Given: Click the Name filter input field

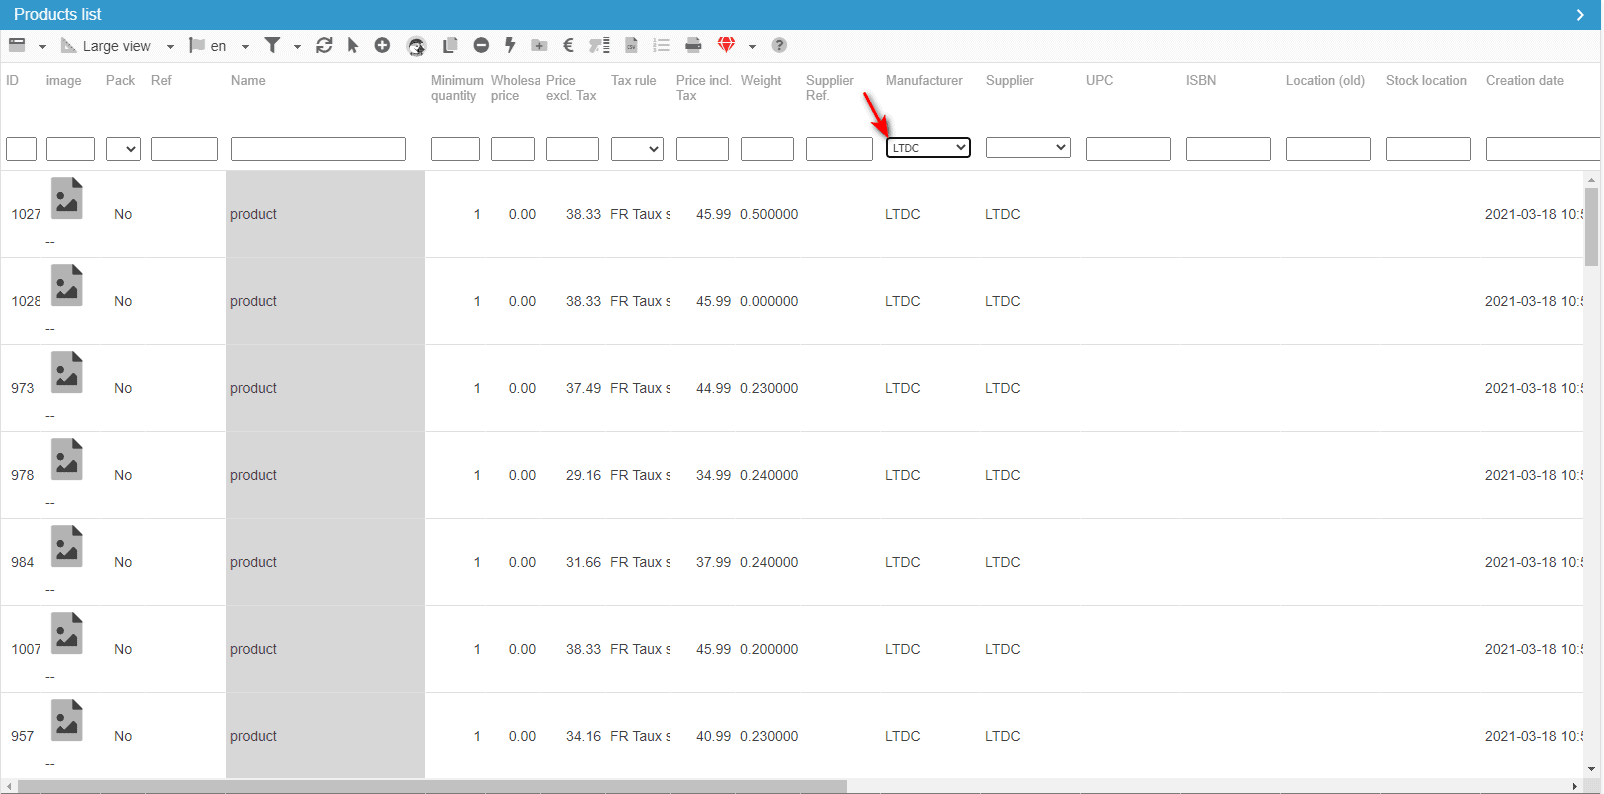Looking at the screenshot, I should coord(318,149).
